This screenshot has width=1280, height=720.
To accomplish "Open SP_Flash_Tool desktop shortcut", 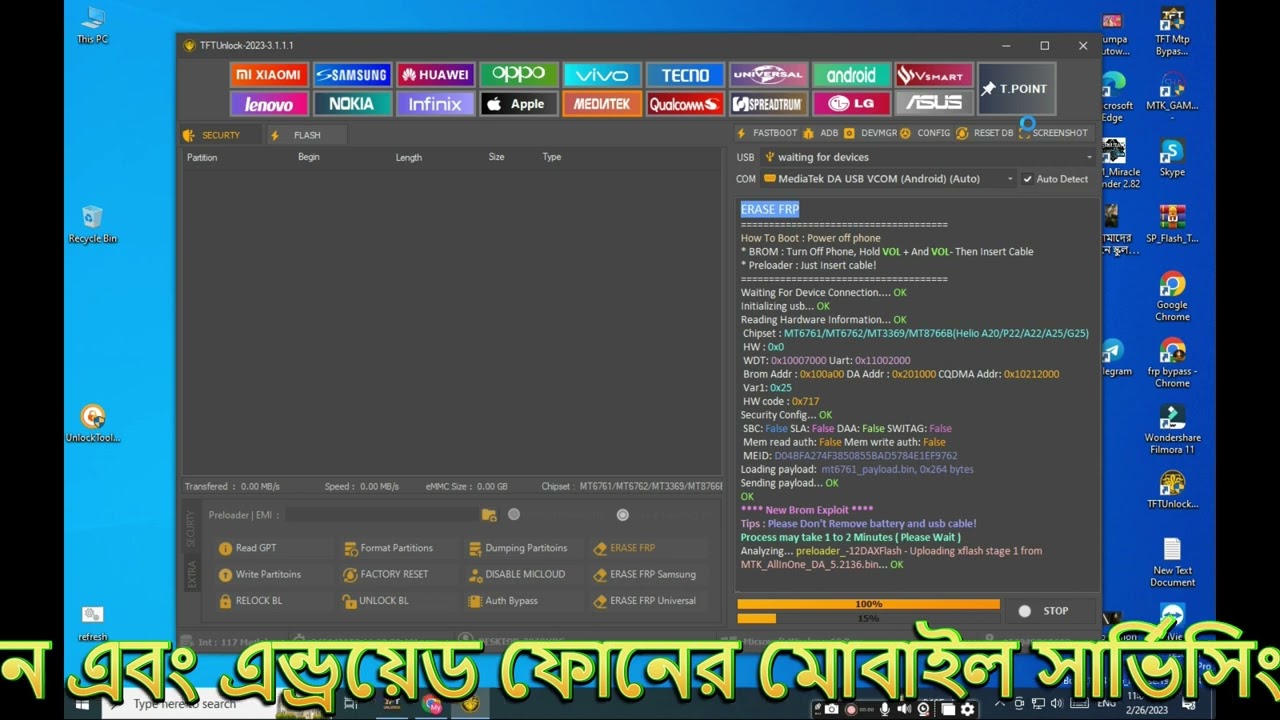I will (x=1172, y=224).
